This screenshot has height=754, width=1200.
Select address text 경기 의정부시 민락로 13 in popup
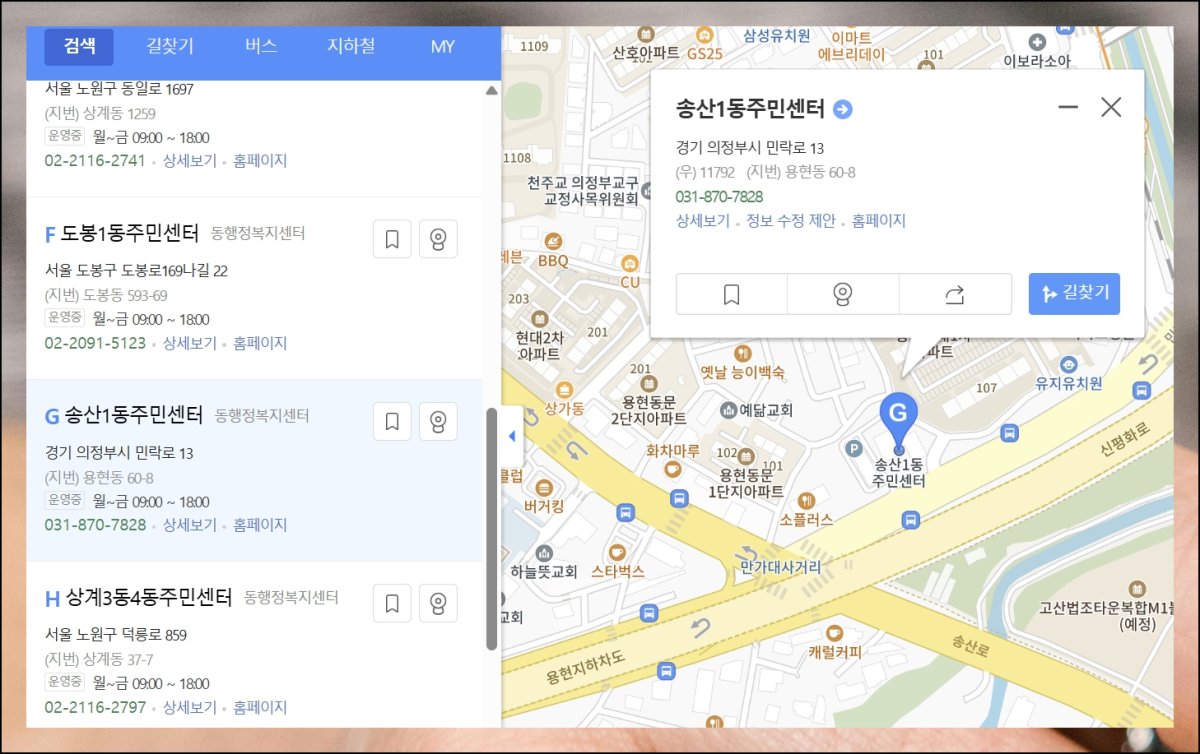[x=750, y=148]
